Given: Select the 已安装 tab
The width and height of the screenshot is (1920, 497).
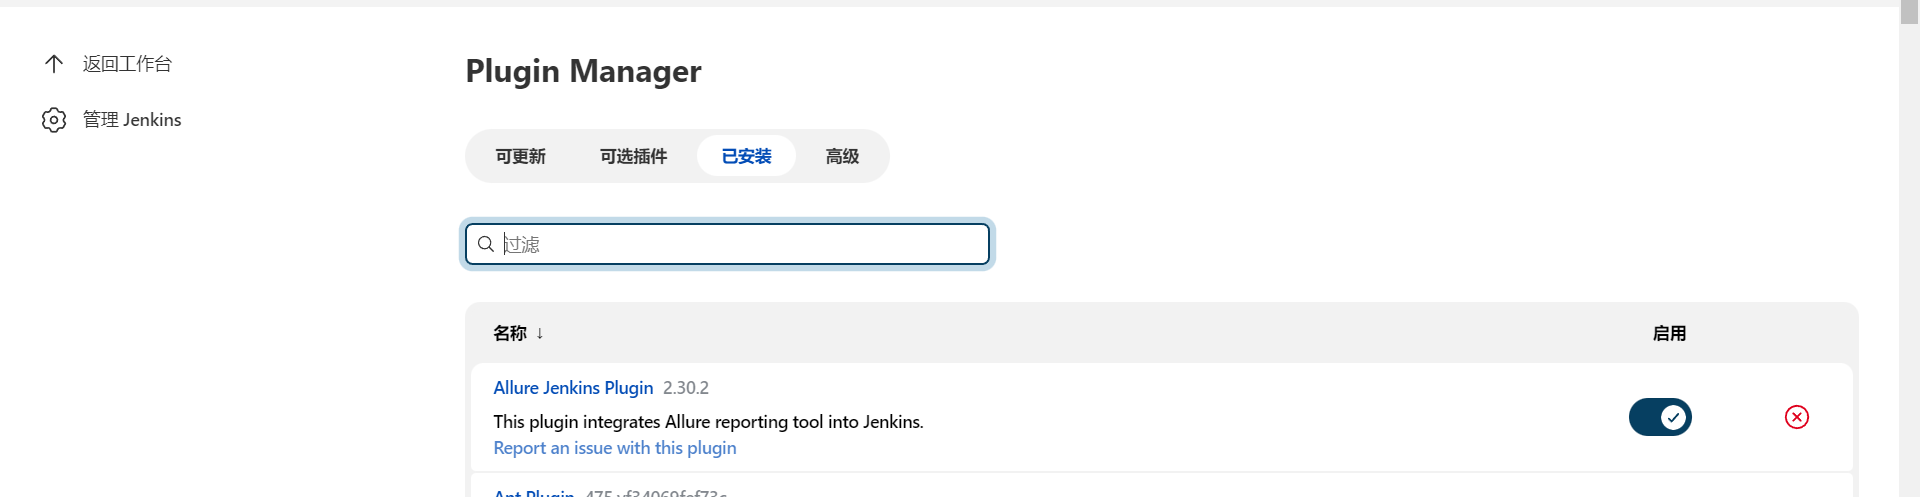Looking at the screenshot, I should (746, 156).
